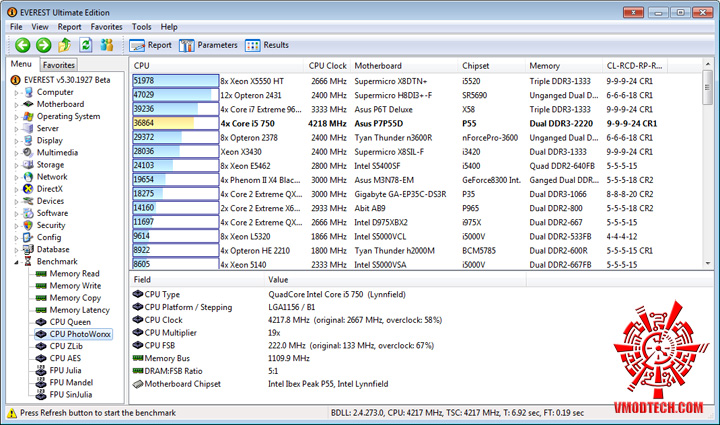Image resolution: width=720 pixels, height=425 pixels.
Task: Select the Software icon in the tree
Action: point(28,213)
